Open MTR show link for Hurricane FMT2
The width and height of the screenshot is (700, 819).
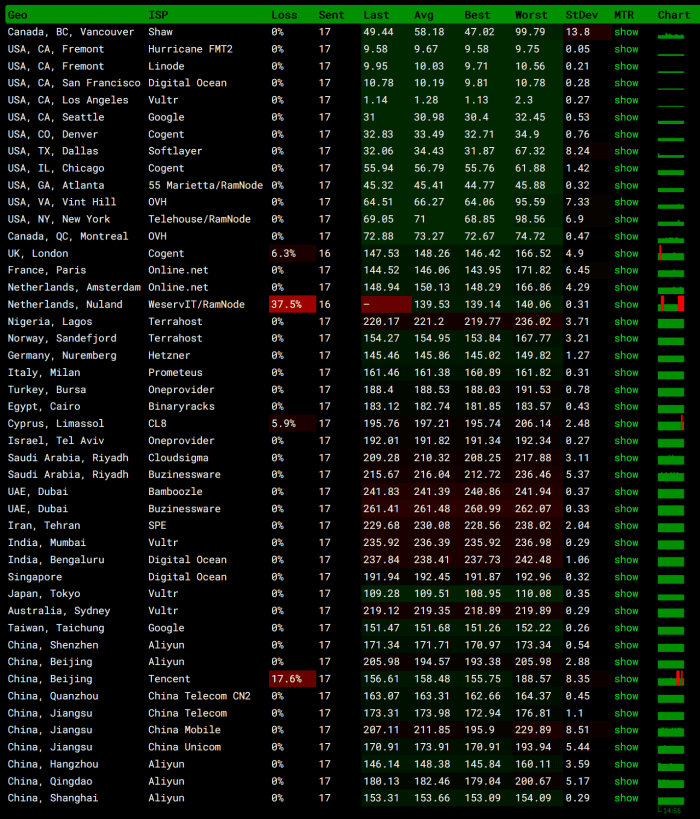(x=626, y=49)
